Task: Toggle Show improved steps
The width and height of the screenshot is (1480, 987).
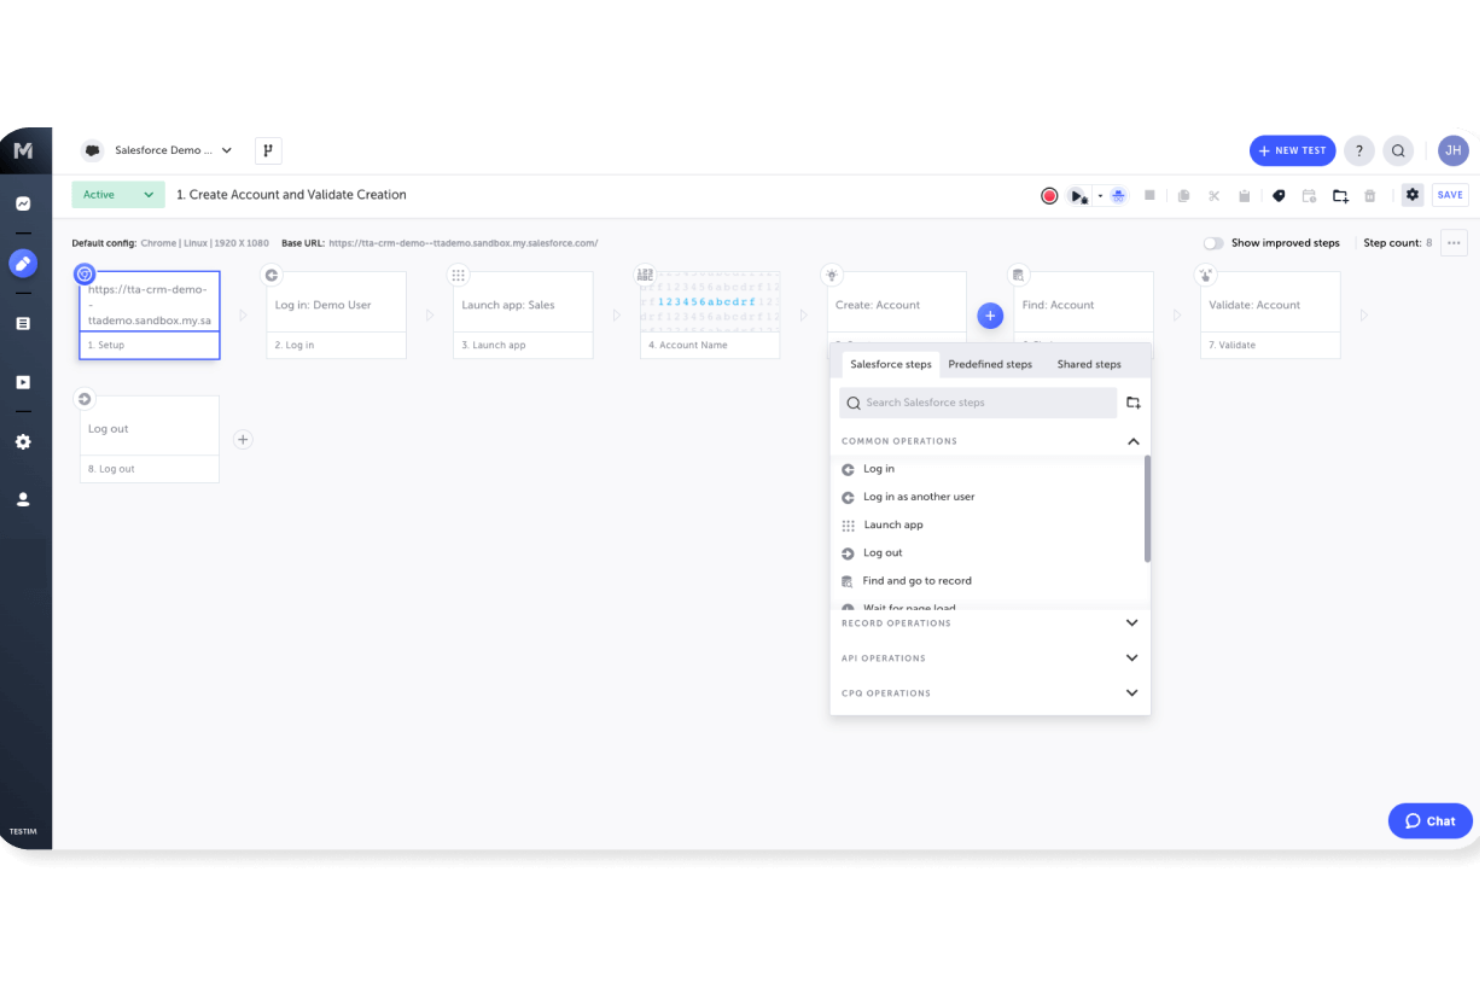Action: pyautogui.click(x=1214, y=242)
